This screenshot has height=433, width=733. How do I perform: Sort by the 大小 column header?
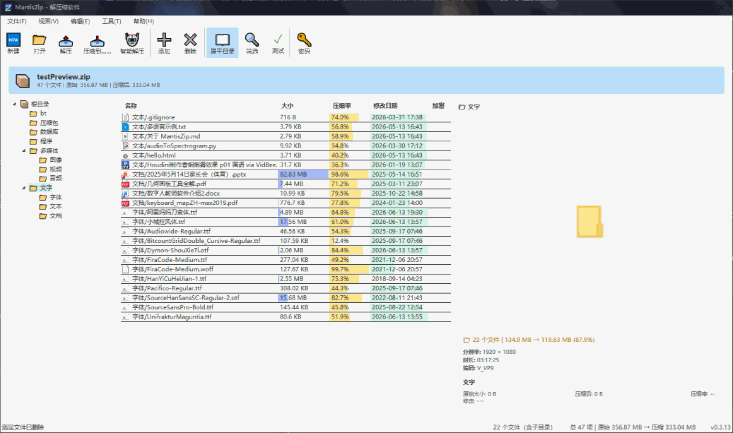[287, 106]
